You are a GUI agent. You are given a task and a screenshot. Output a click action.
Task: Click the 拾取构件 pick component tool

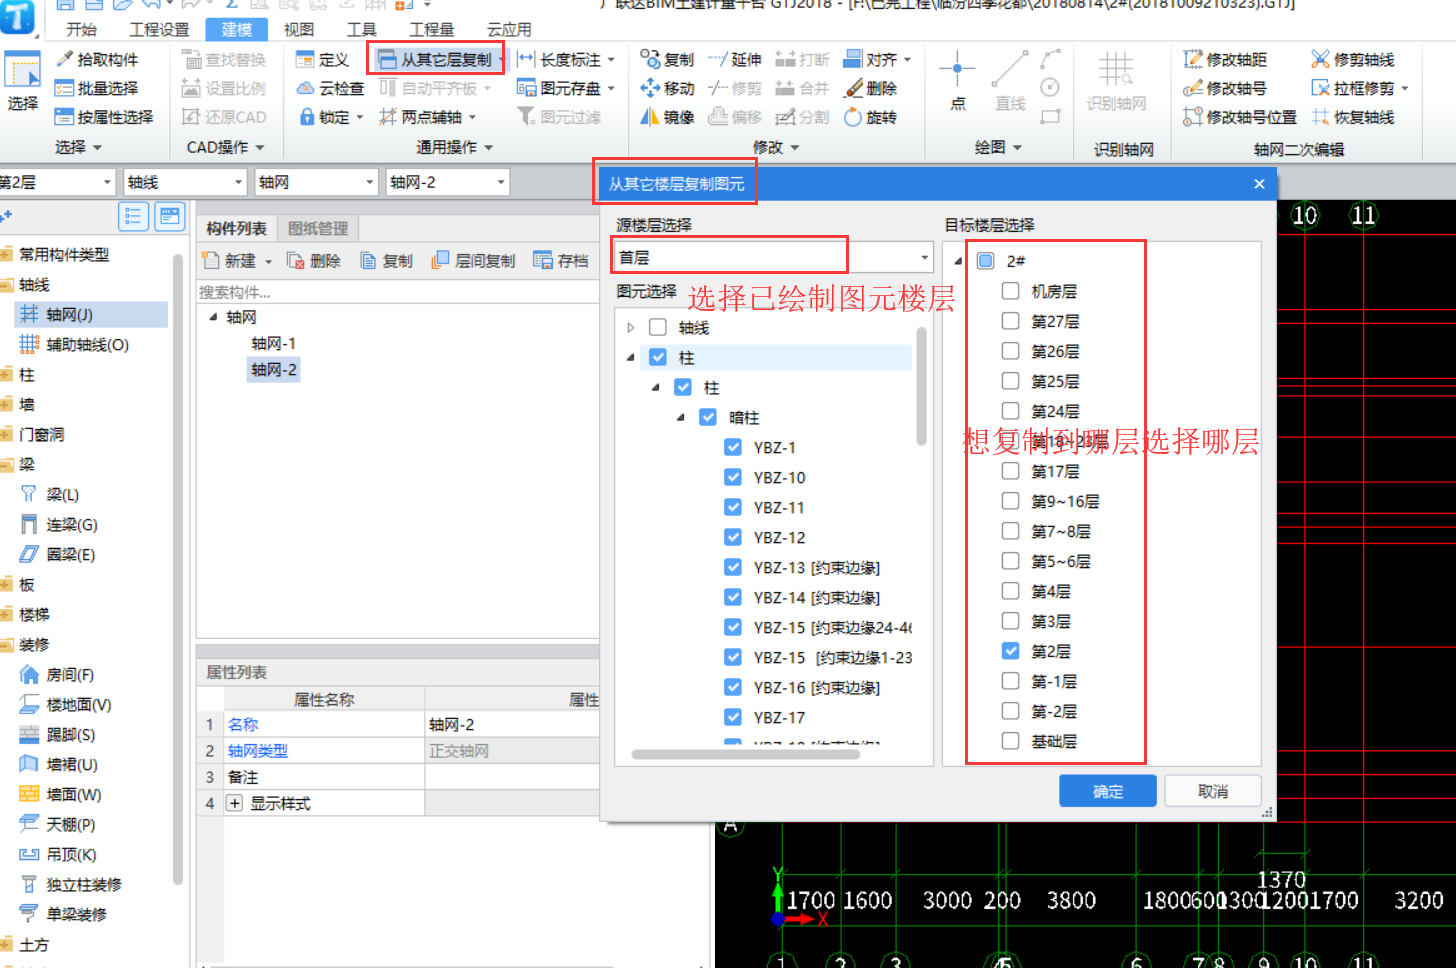point(97,59)
